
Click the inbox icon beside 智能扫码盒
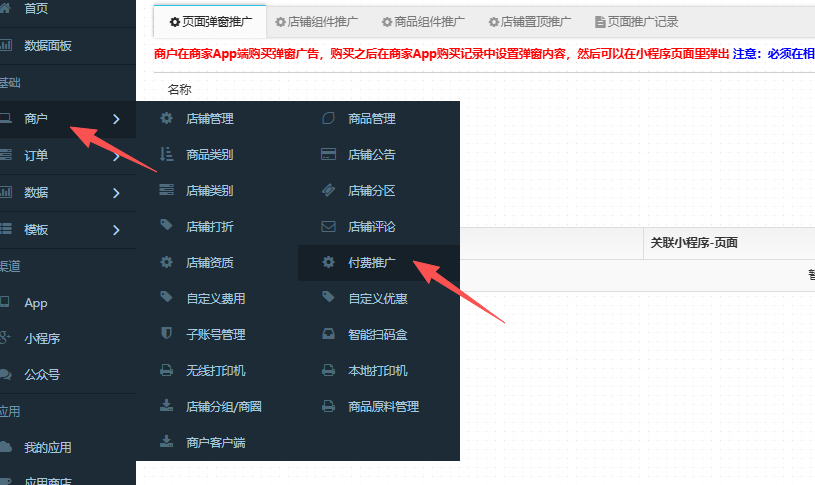coord(328,334)
